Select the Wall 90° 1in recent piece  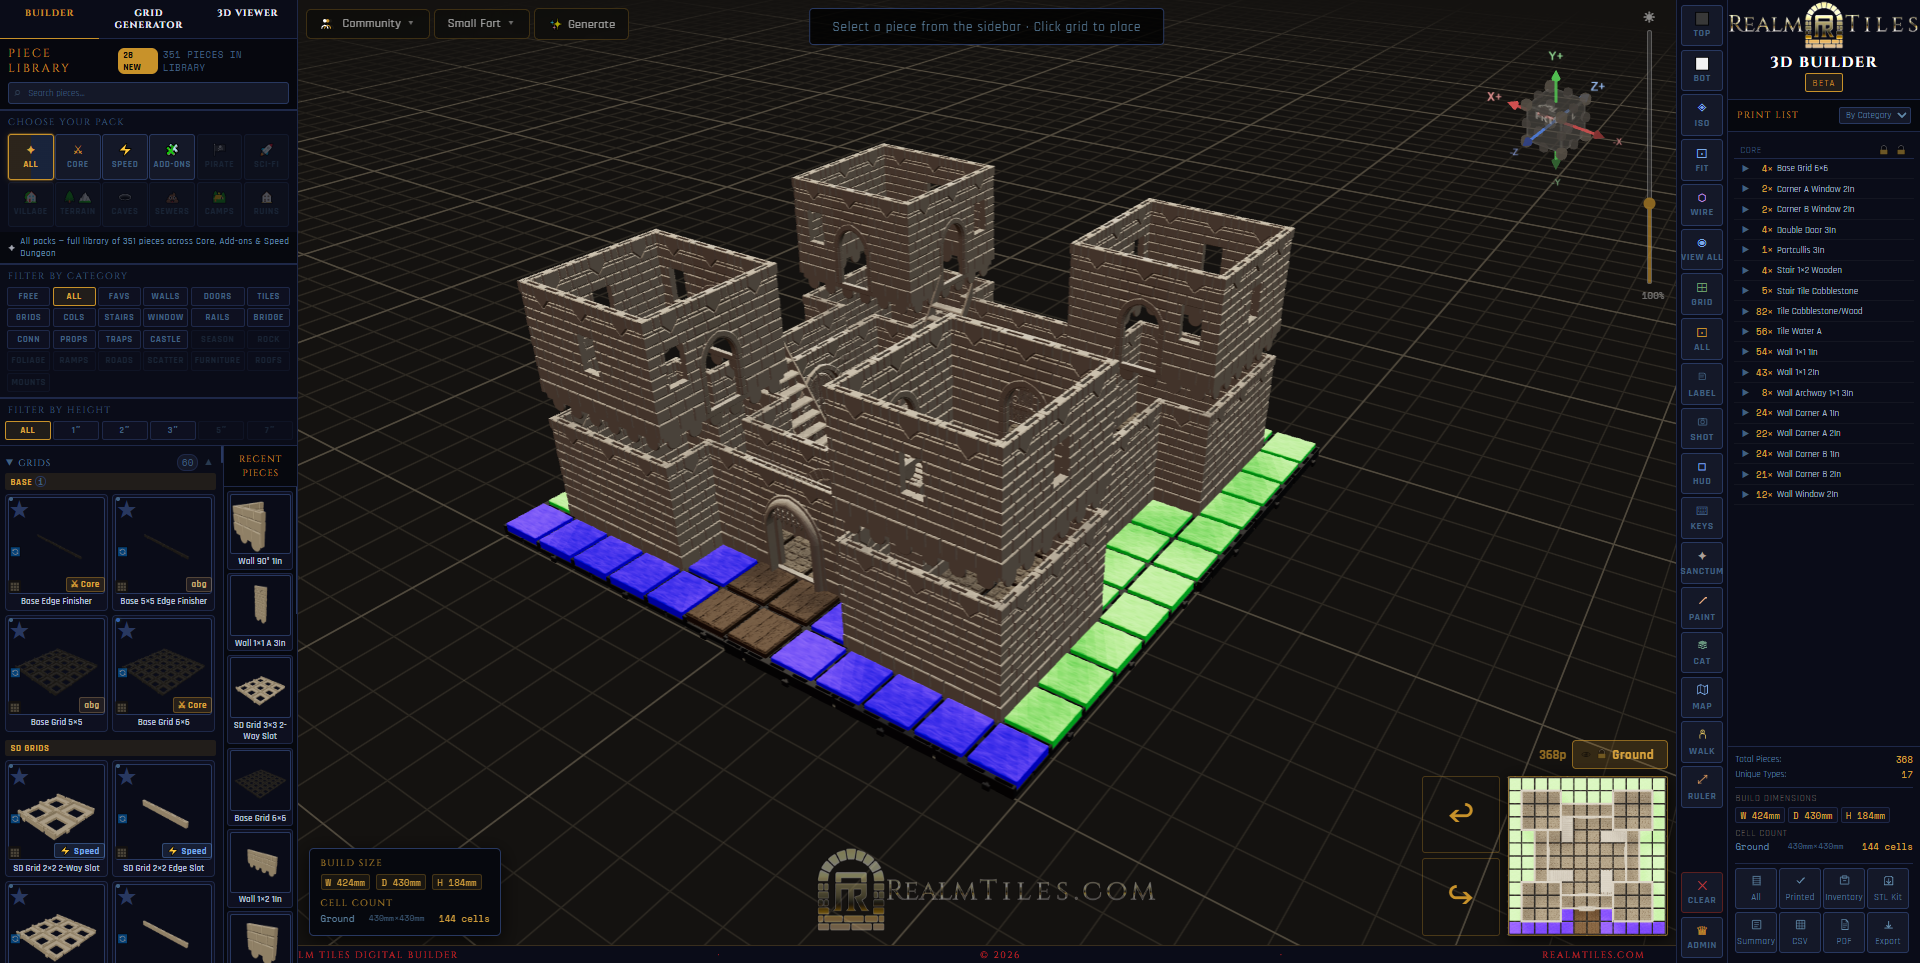(260, 530)
